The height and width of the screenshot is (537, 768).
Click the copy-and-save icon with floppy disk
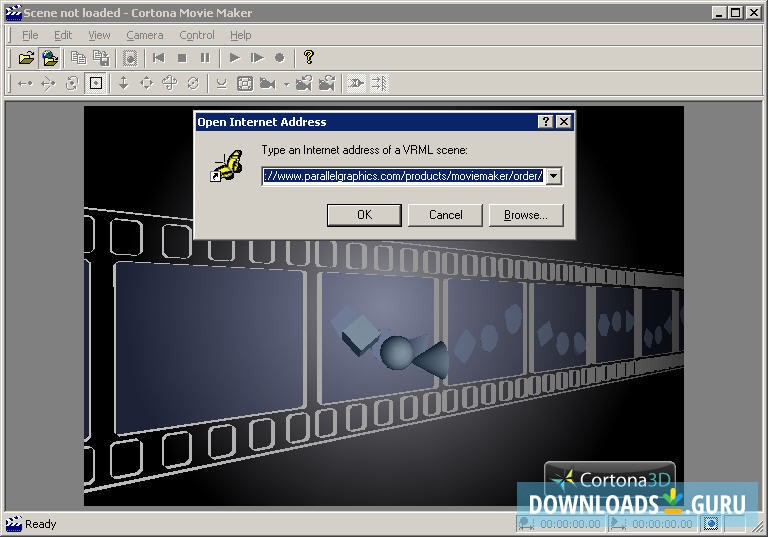click(101, 58)
